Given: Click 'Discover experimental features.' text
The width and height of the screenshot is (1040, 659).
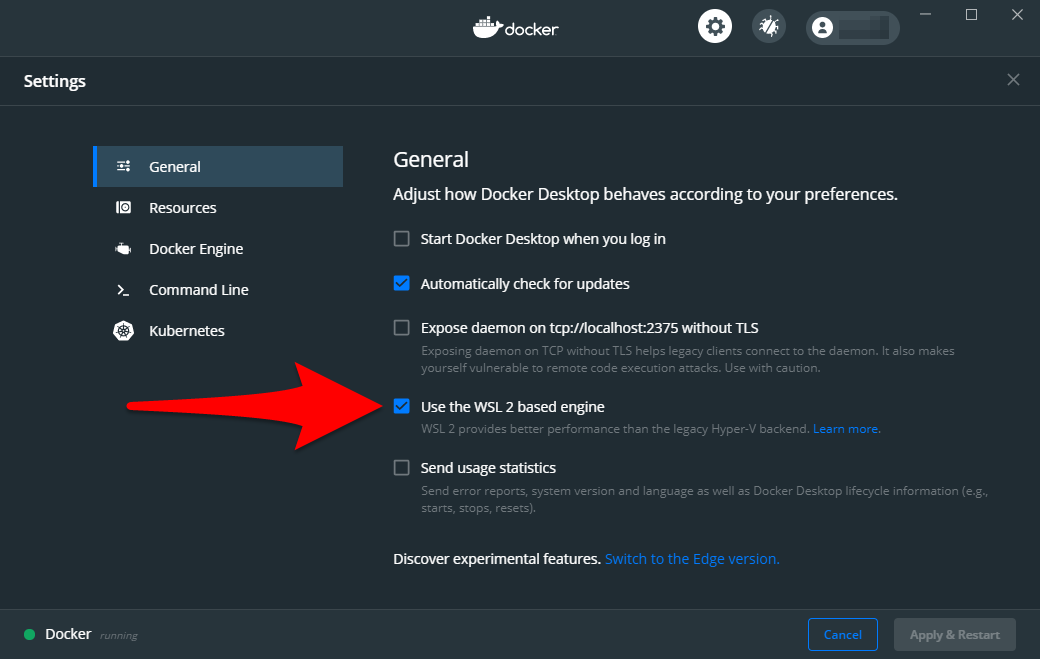Looking at the screenshot, I should pos(497,559).
